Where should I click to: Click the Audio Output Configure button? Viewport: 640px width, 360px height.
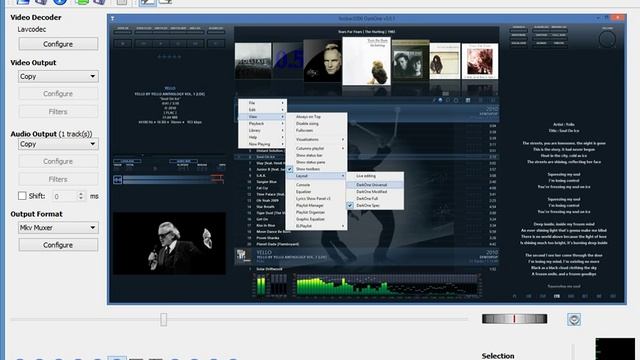pyautogui.click(x=58, y=161)
